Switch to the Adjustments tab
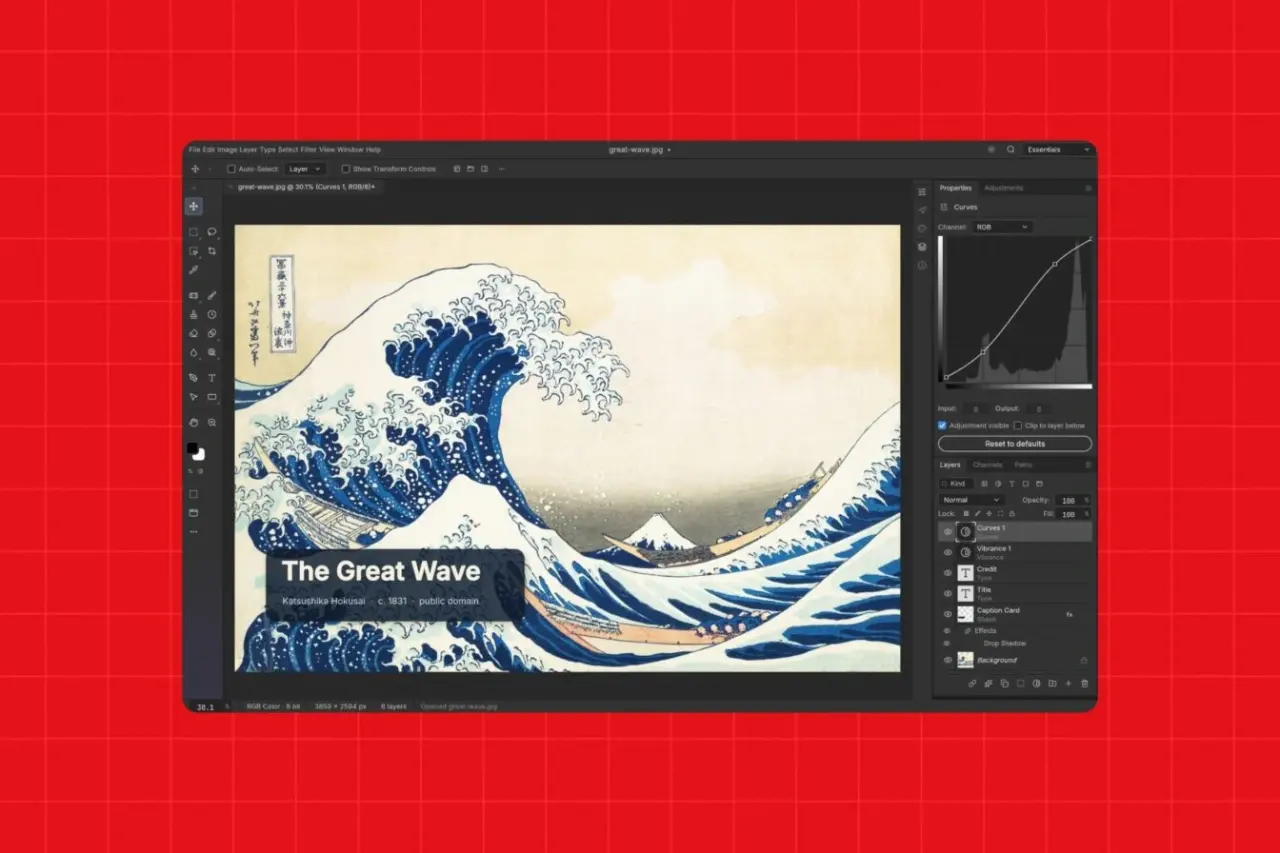The width and height of the screenshot is (1280, 853). (x=1004, y=188)
